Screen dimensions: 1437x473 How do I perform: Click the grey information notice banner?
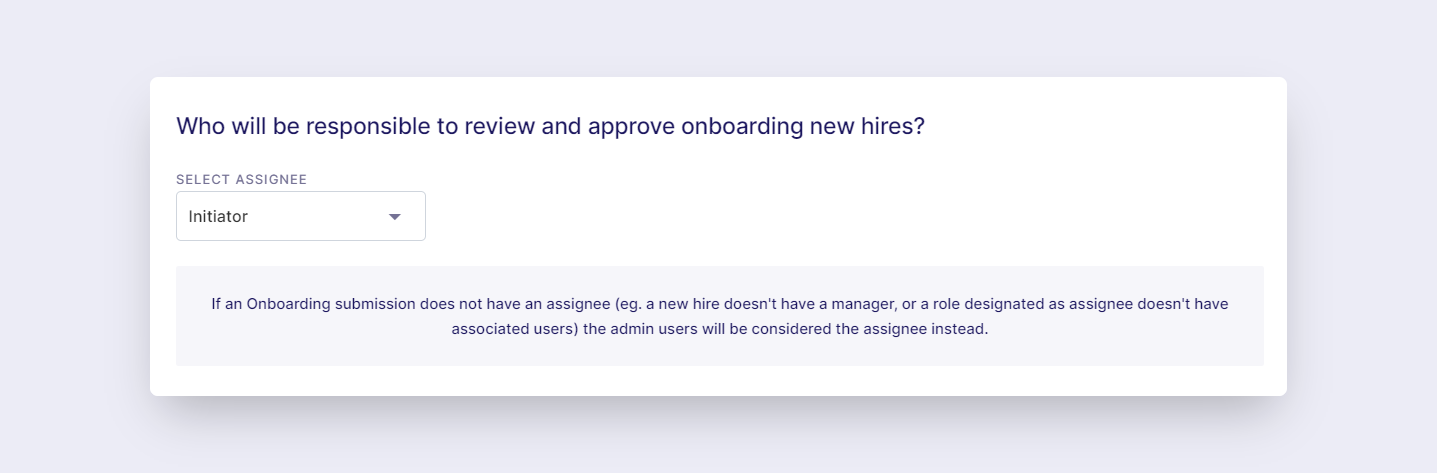[x=720, y=316]
